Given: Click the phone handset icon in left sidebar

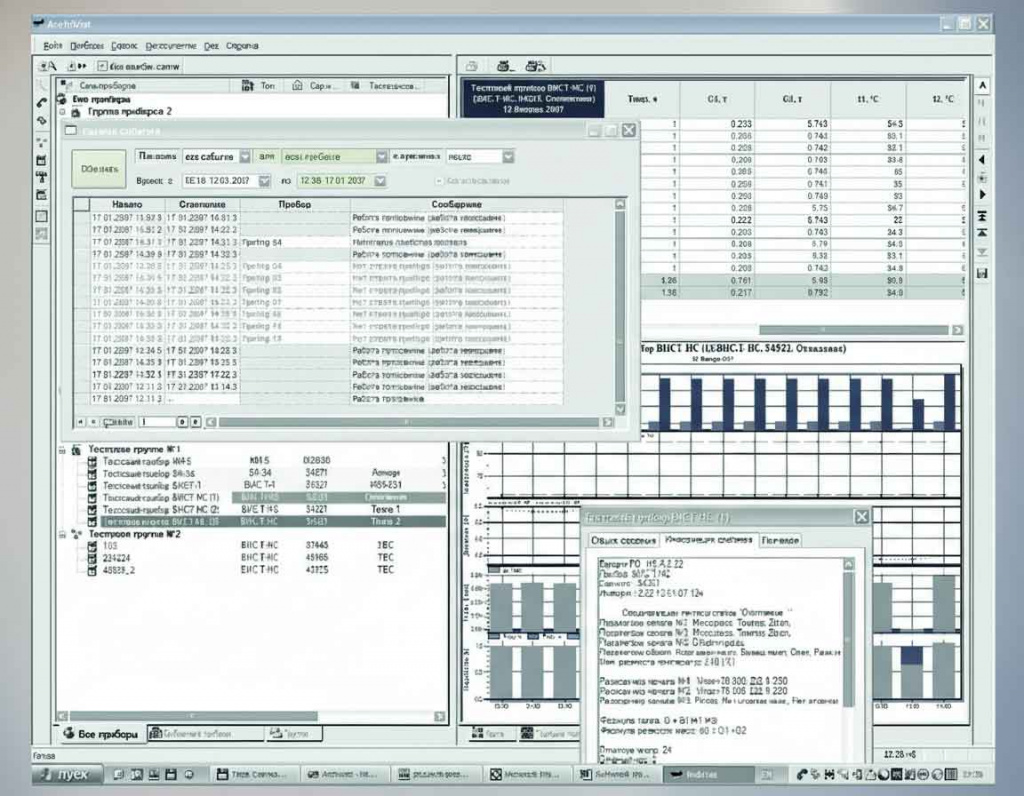Looking at the screenshot, I should [41, 103].
